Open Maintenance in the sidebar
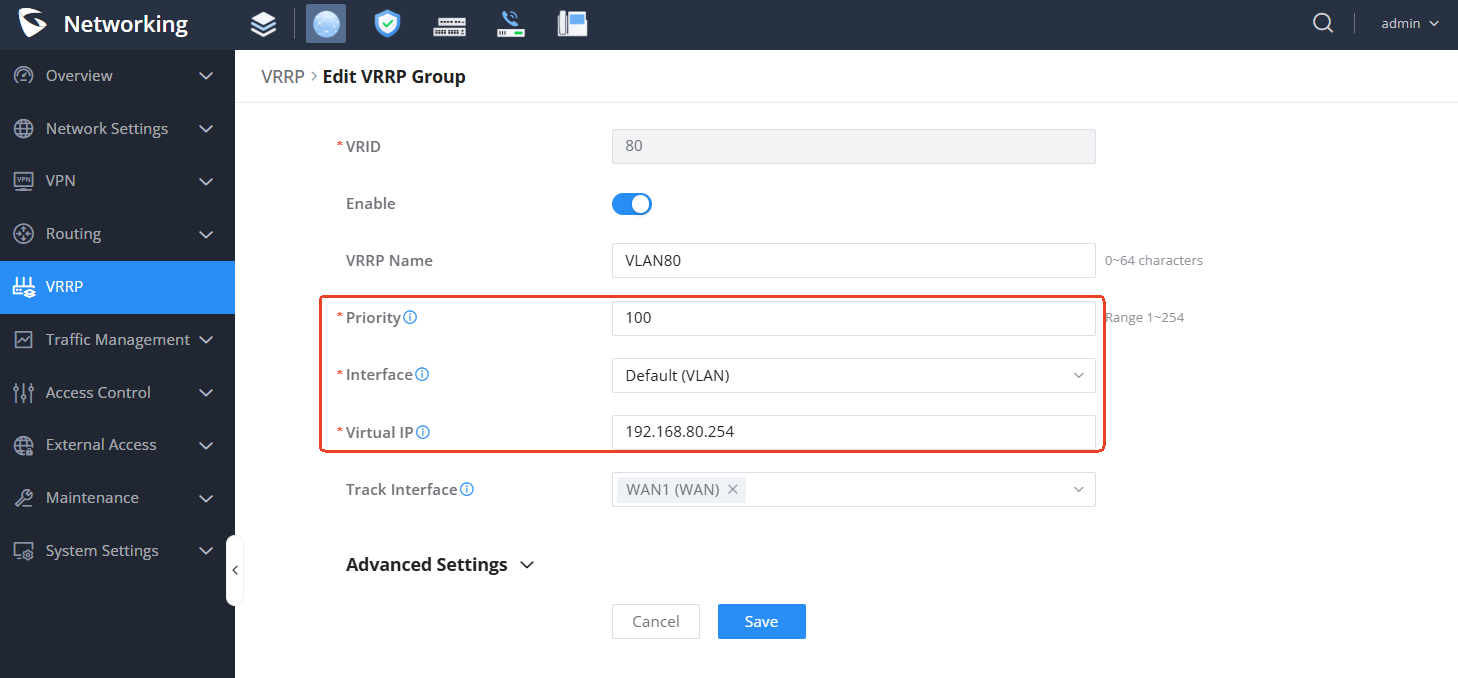 117,498
